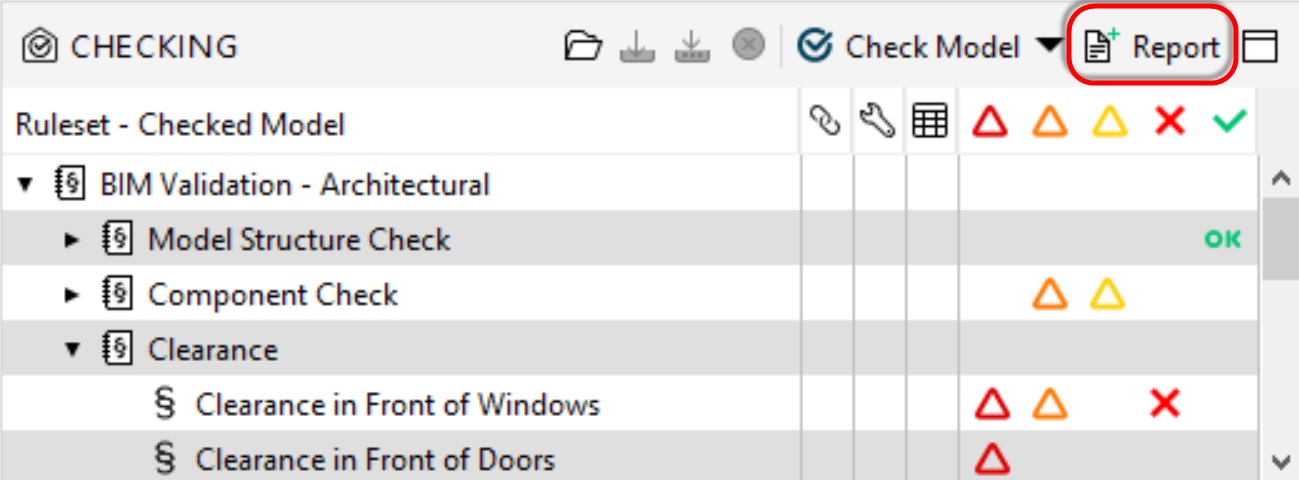
Task: Click the grey remove circle icon
Action: [x=748, y=45]
